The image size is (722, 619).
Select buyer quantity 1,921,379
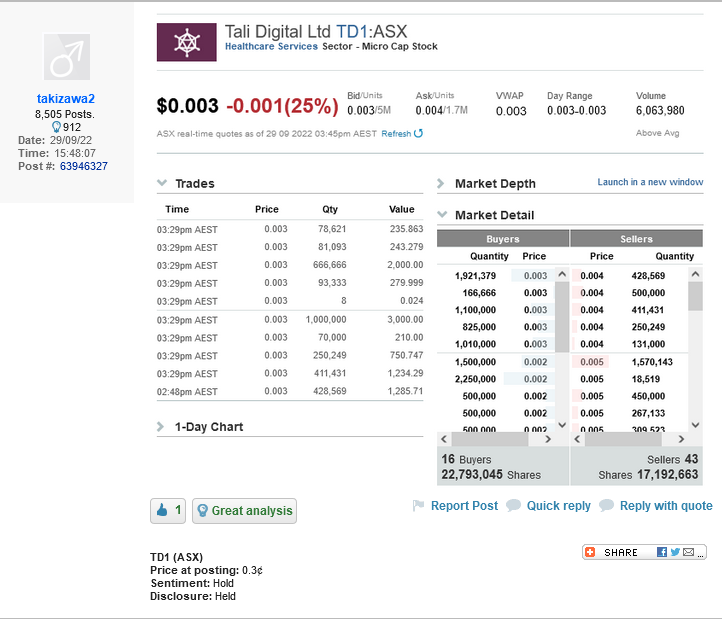pos(475,276)
